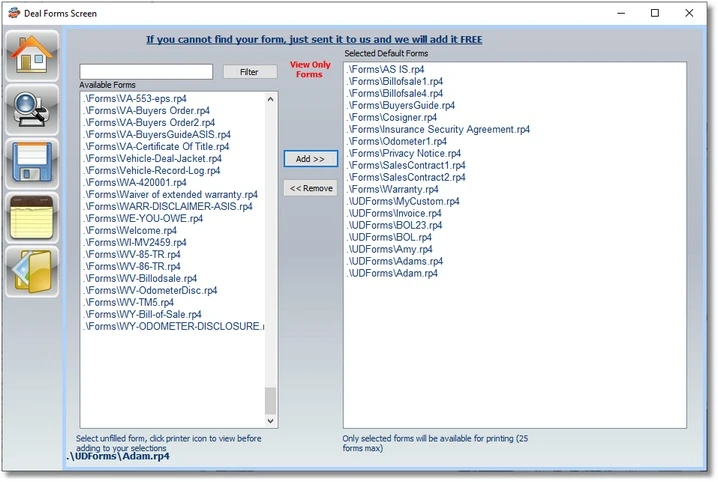
Task: Select .\Forms\VA-Buyers Order2.rp4
Action: click(x=149, y=122)
